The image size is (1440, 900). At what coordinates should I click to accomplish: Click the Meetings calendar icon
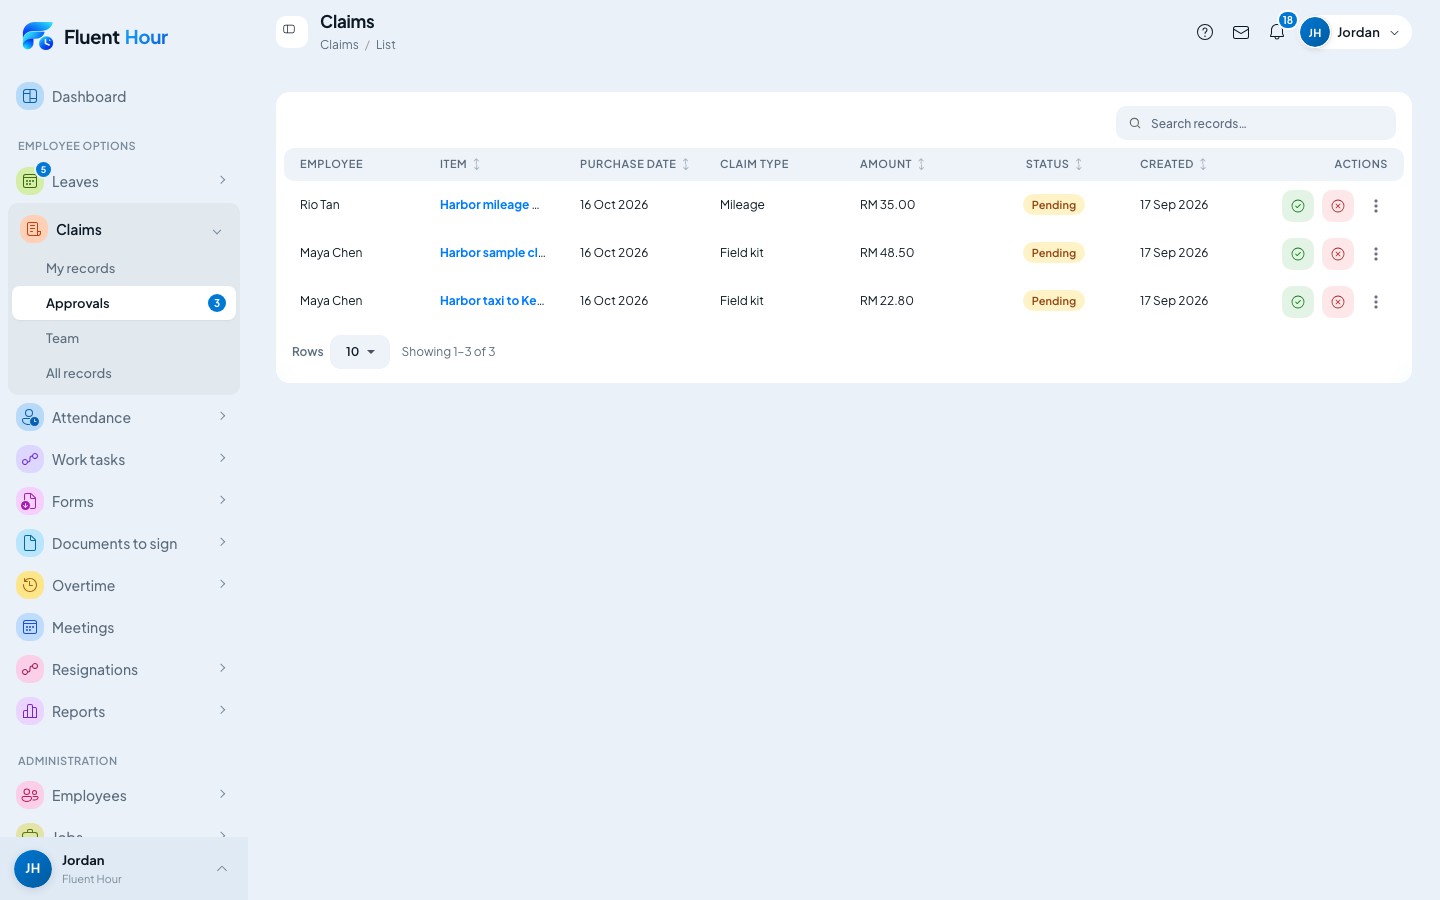click(x=30, y=628)
